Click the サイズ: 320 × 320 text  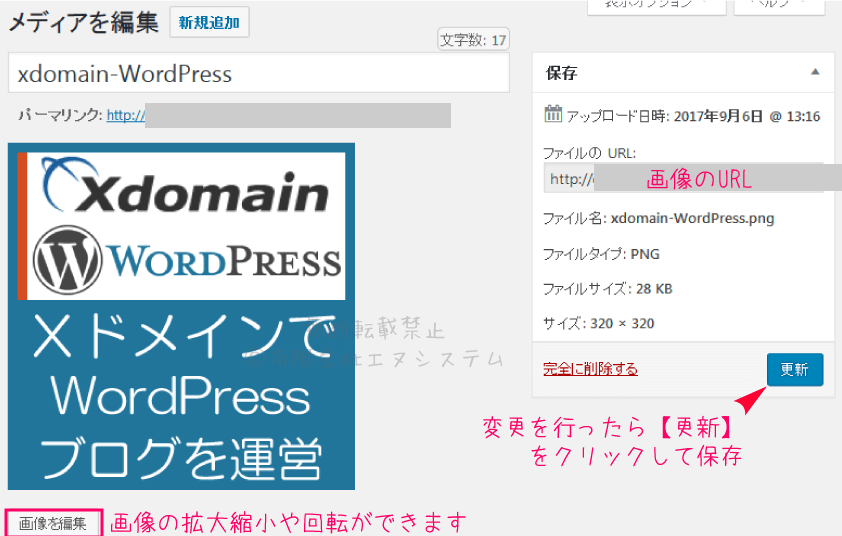(x=598, y=323)
